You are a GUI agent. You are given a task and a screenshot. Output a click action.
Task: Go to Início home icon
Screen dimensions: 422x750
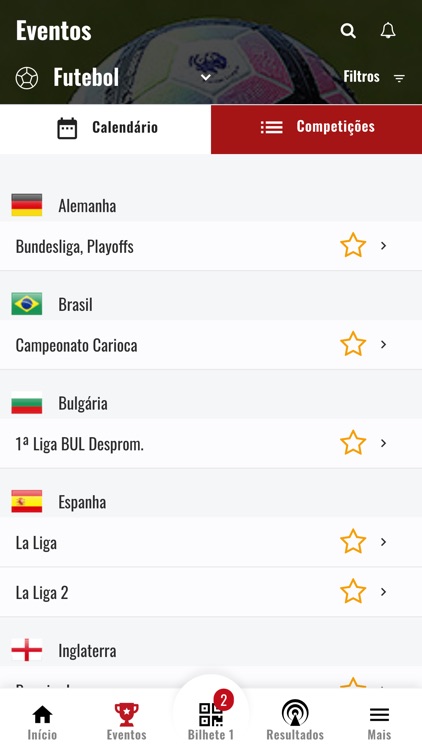(x=42, y=715)
